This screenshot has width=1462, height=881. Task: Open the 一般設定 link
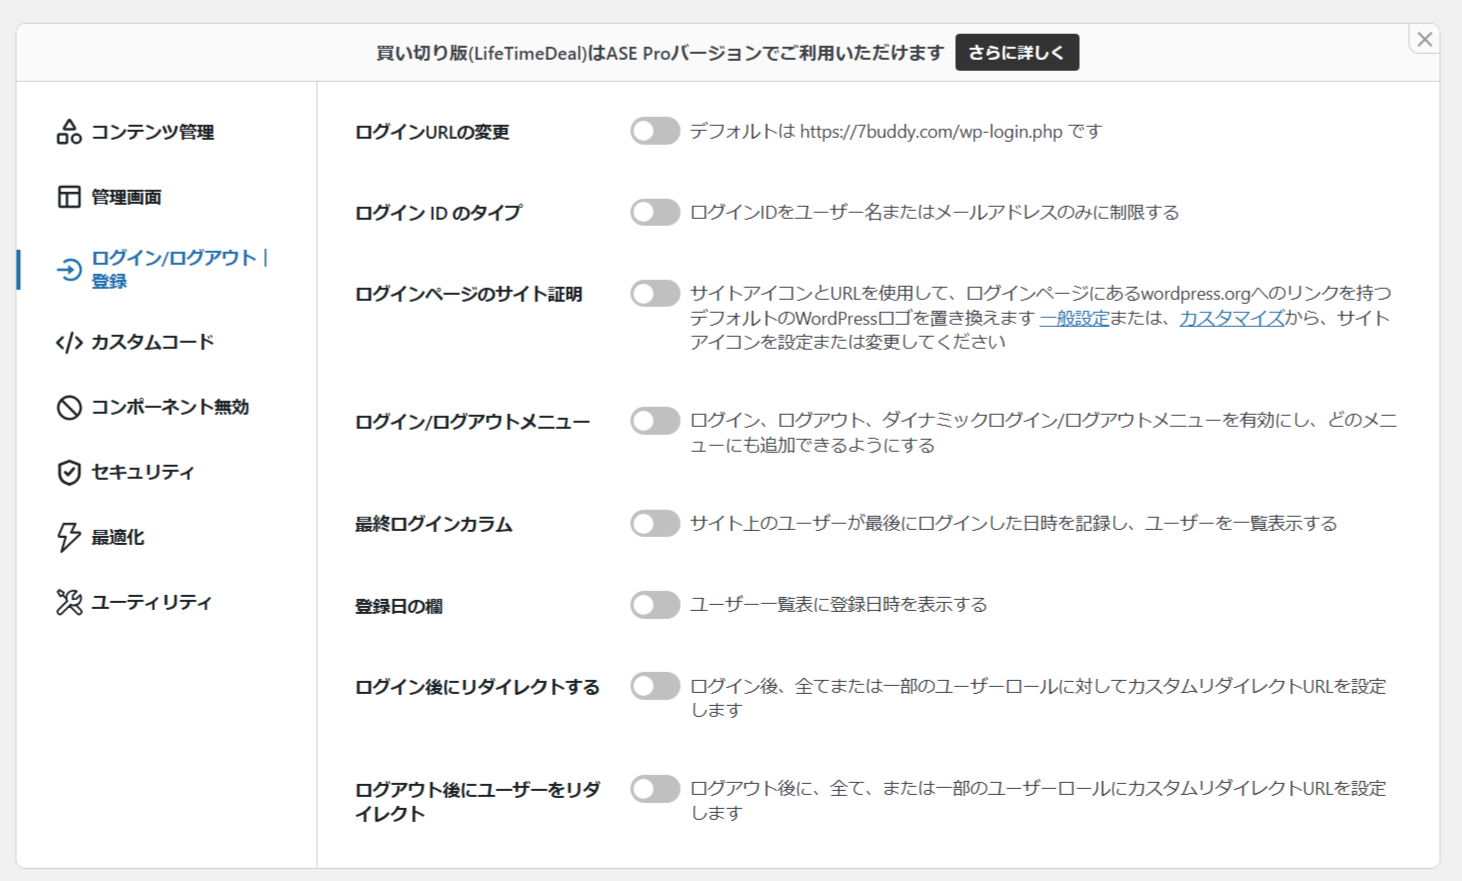pyautogui.click(x=1074, y=318)
